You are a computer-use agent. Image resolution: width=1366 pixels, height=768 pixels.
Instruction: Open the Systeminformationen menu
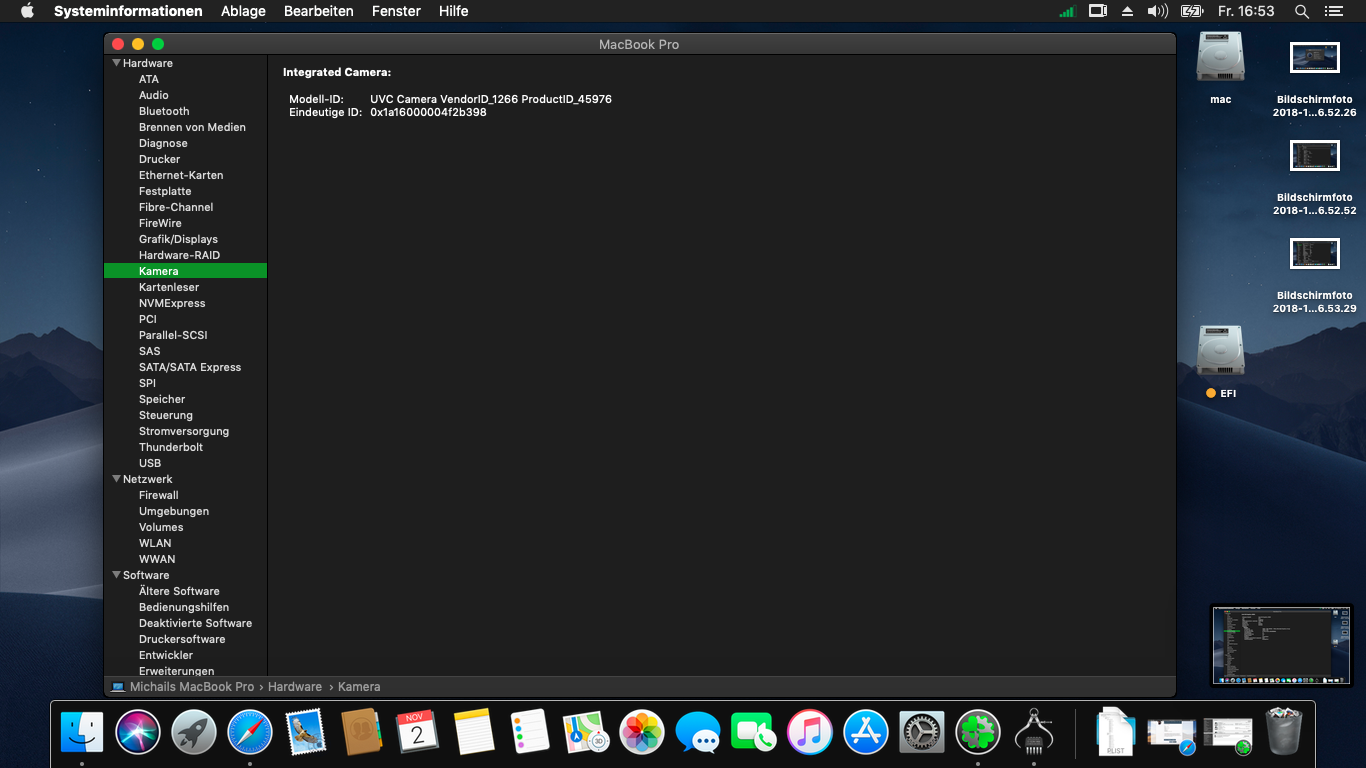[x=128, y=11]
